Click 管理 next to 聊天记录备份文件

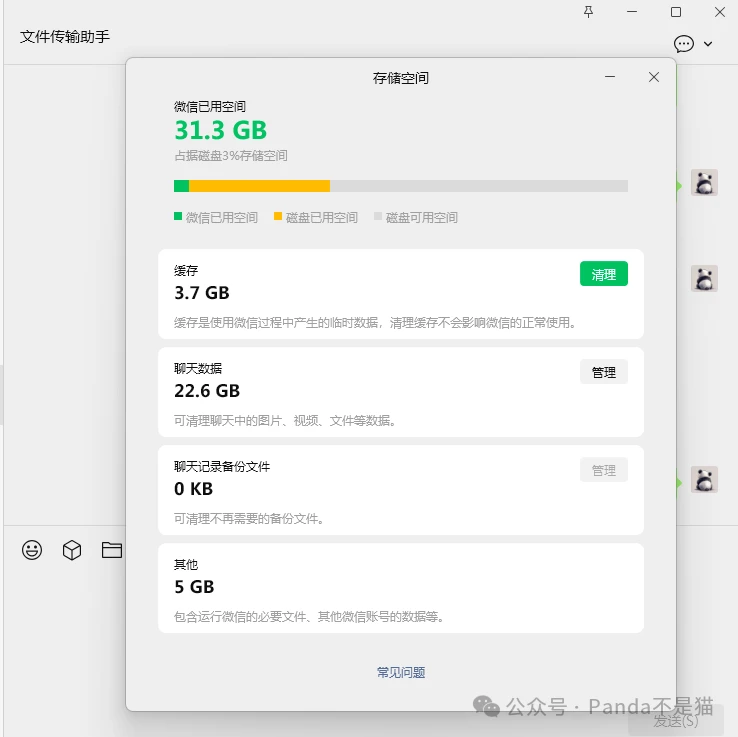tap(603, 470)
